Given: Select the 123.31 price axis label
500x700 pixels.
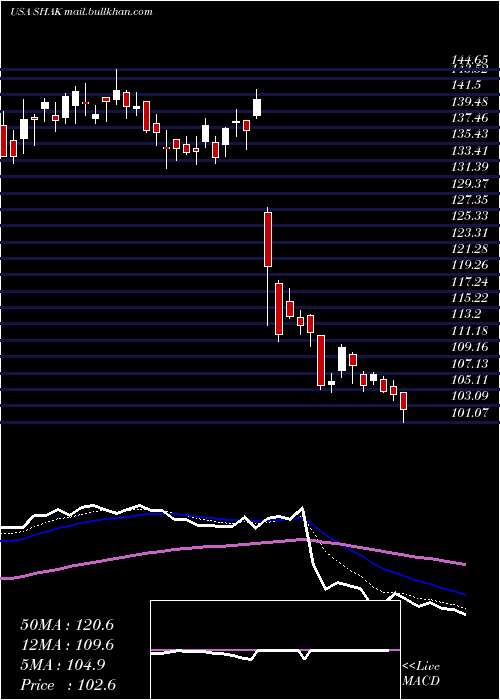Looking at the screenshot, I should 469,233.
